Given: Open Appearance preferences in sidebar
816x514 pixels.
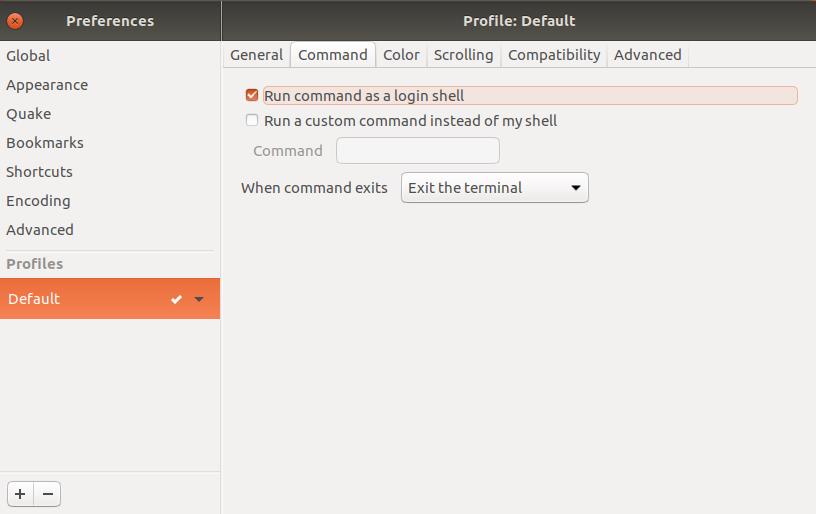Looking at the screenshot, I should pyautogui.click(x=110, y=85).
